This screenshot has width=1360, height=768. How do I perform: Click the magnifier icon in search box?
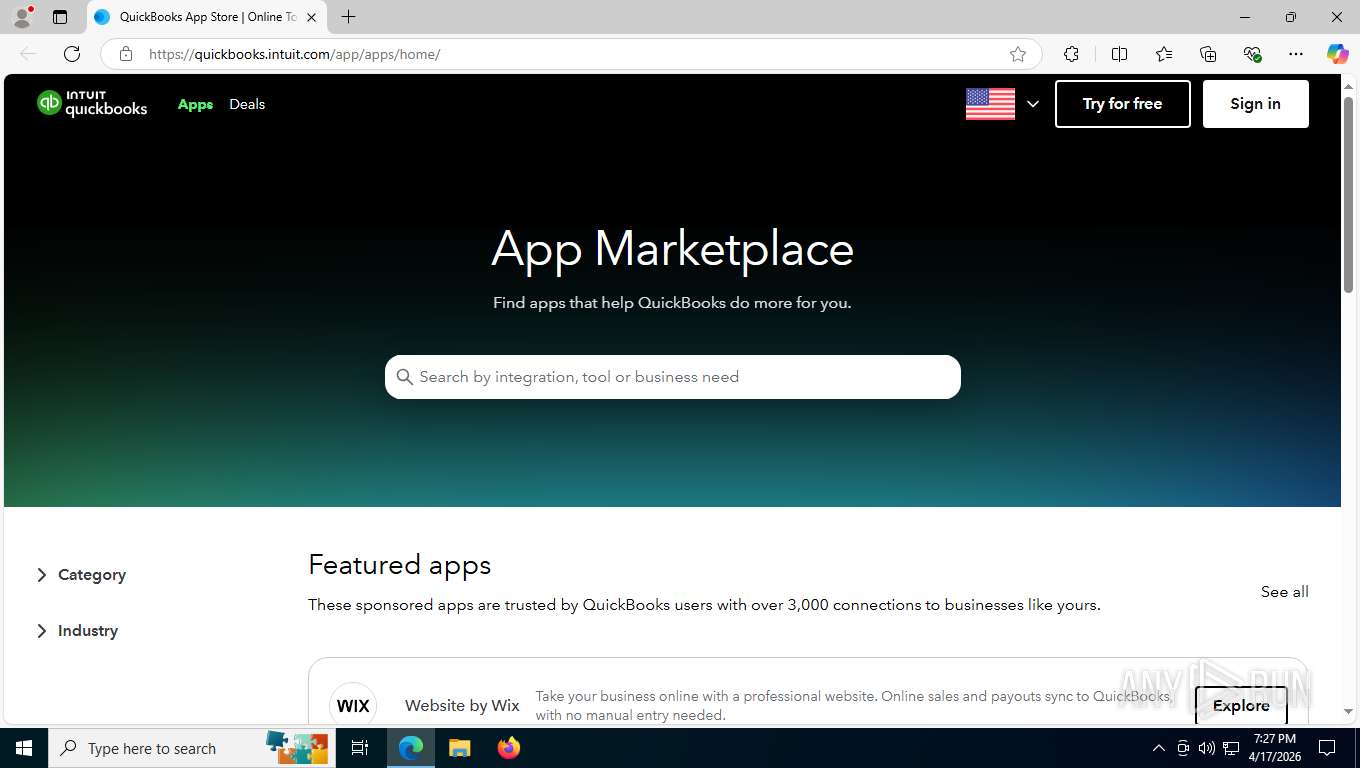point(404,377)
